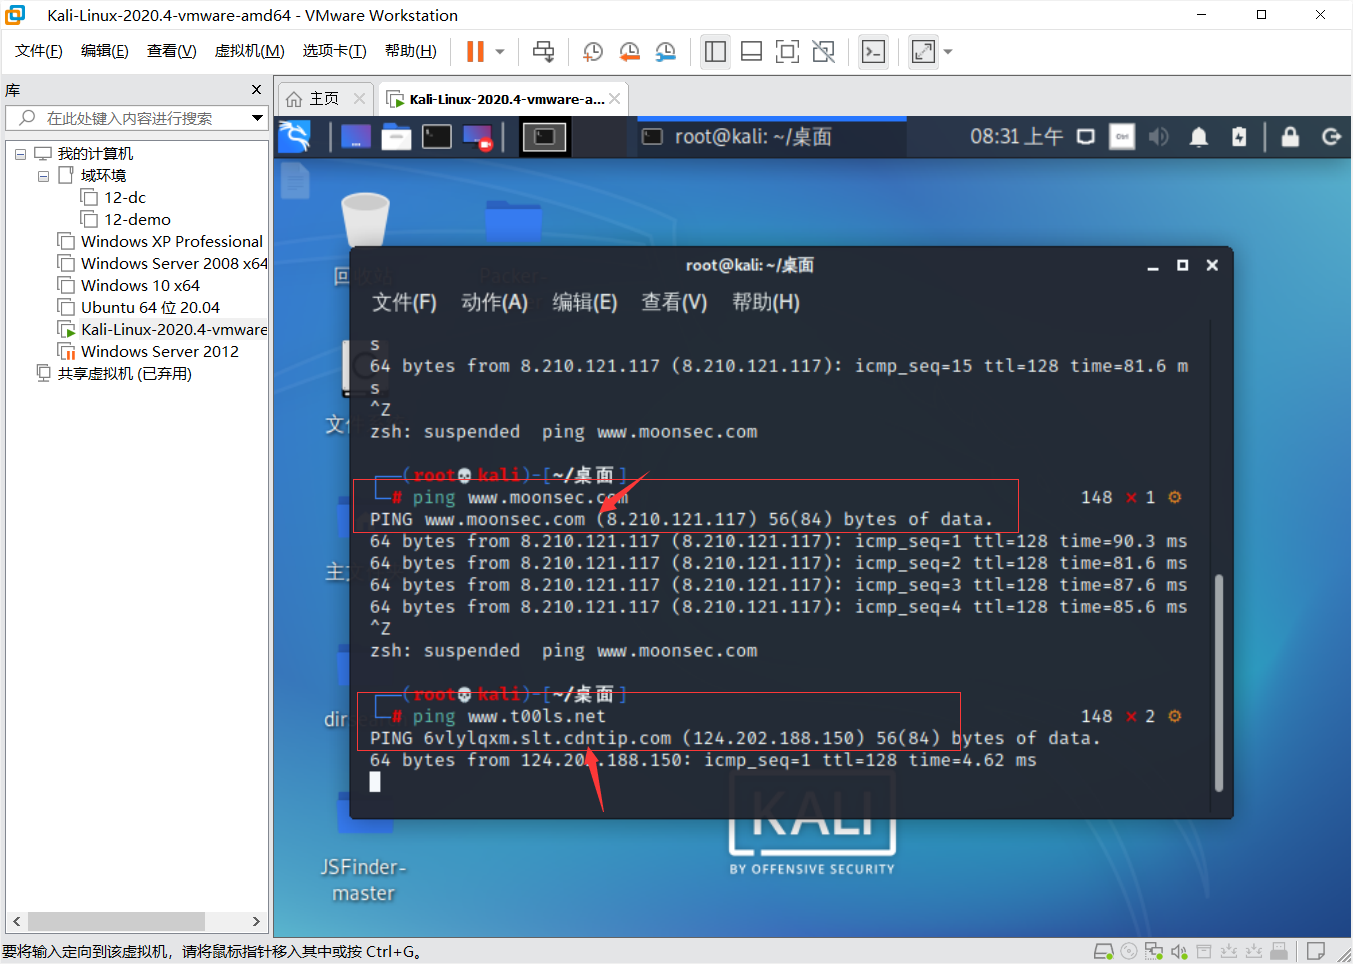The image size is (1353, 964).
Task: Click the sound card status icon
Action: [1179, 951]
